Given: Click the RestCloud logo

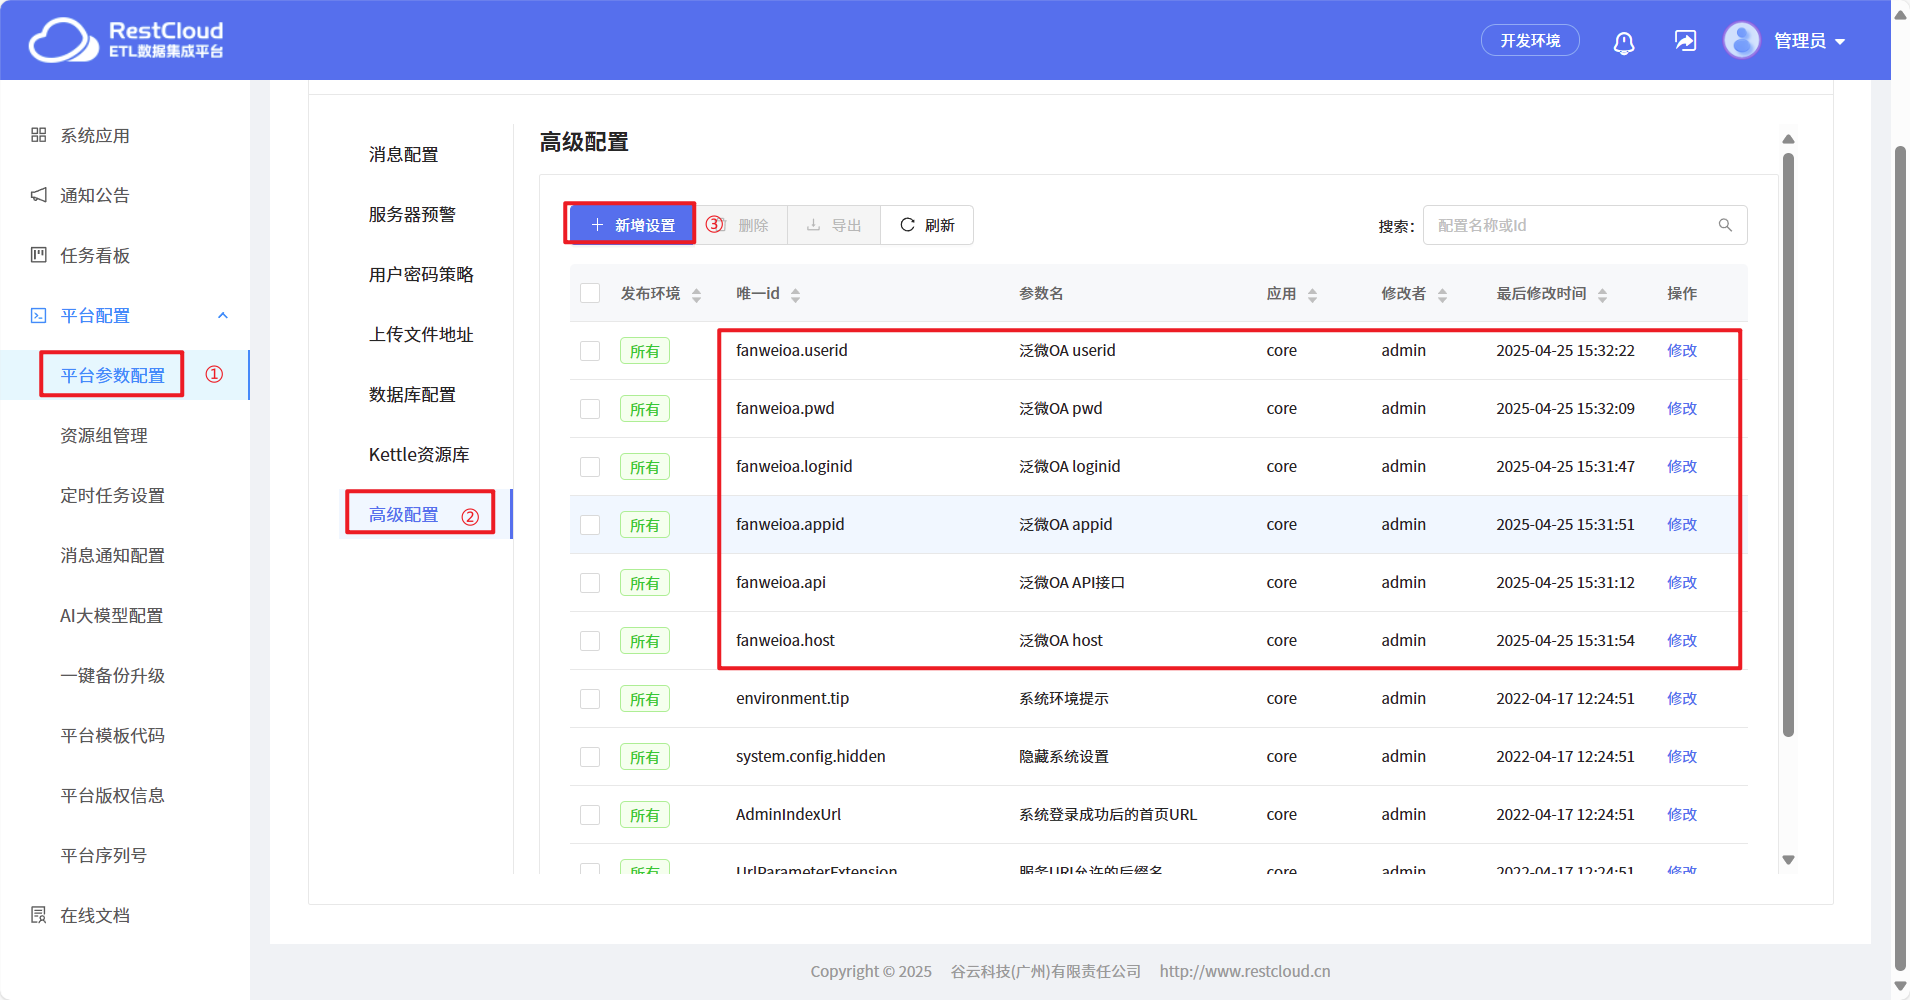Looking at the screenshot, I should point(126,40).
